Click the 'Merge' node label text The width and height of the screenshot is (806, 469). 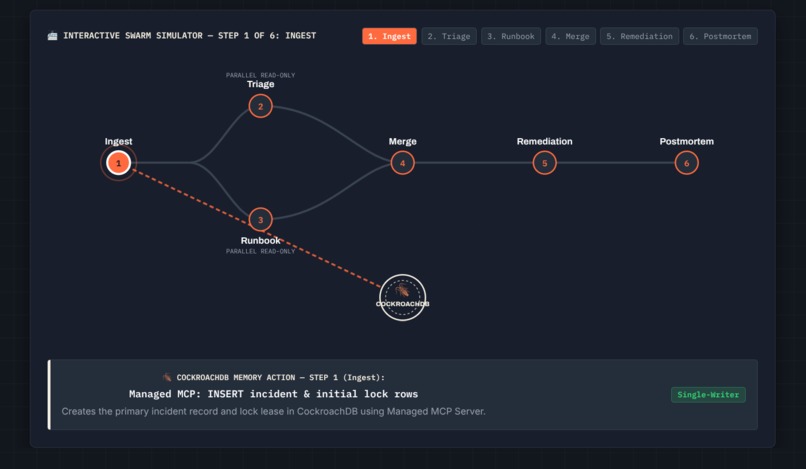402,141
